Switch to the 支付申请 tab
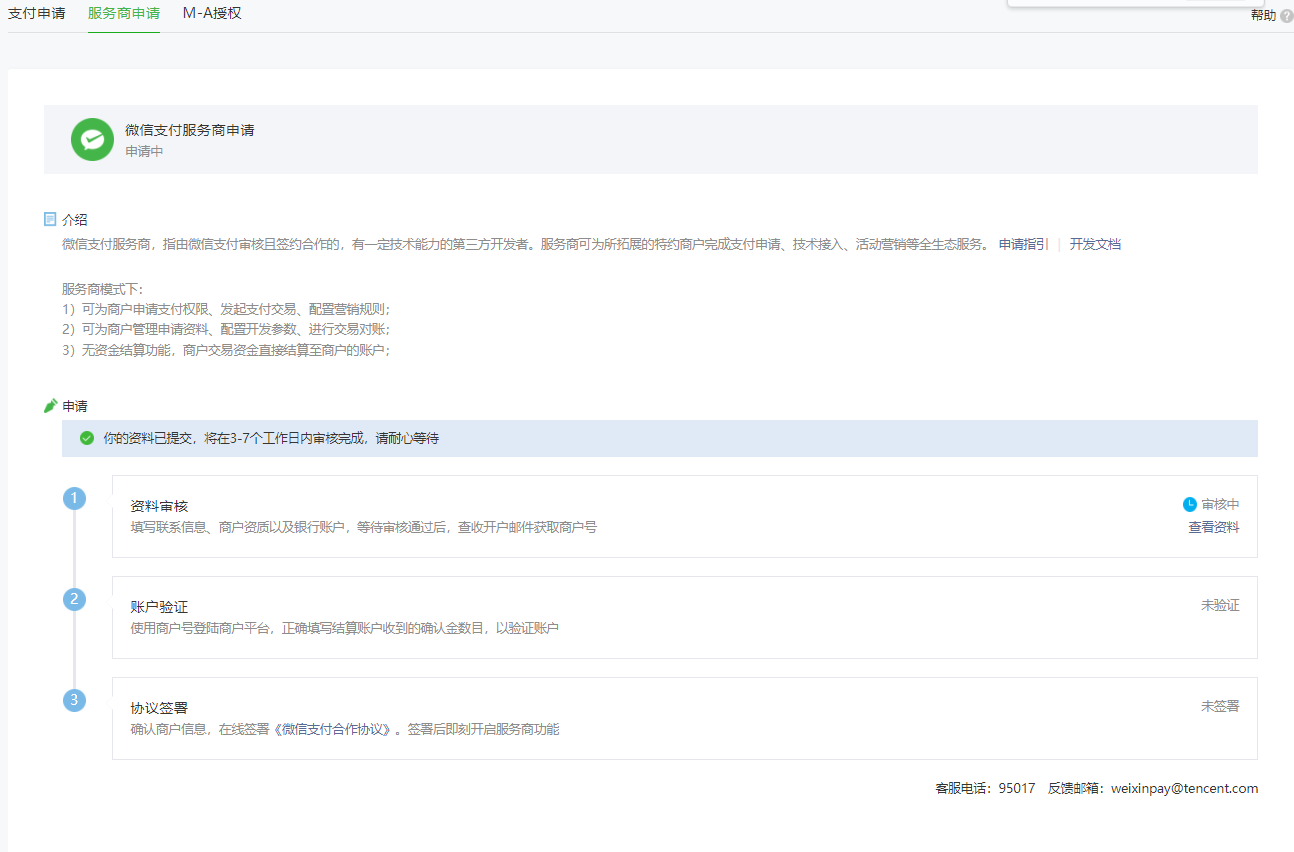The image size is (1294, 852). click(x=36, y=15)
